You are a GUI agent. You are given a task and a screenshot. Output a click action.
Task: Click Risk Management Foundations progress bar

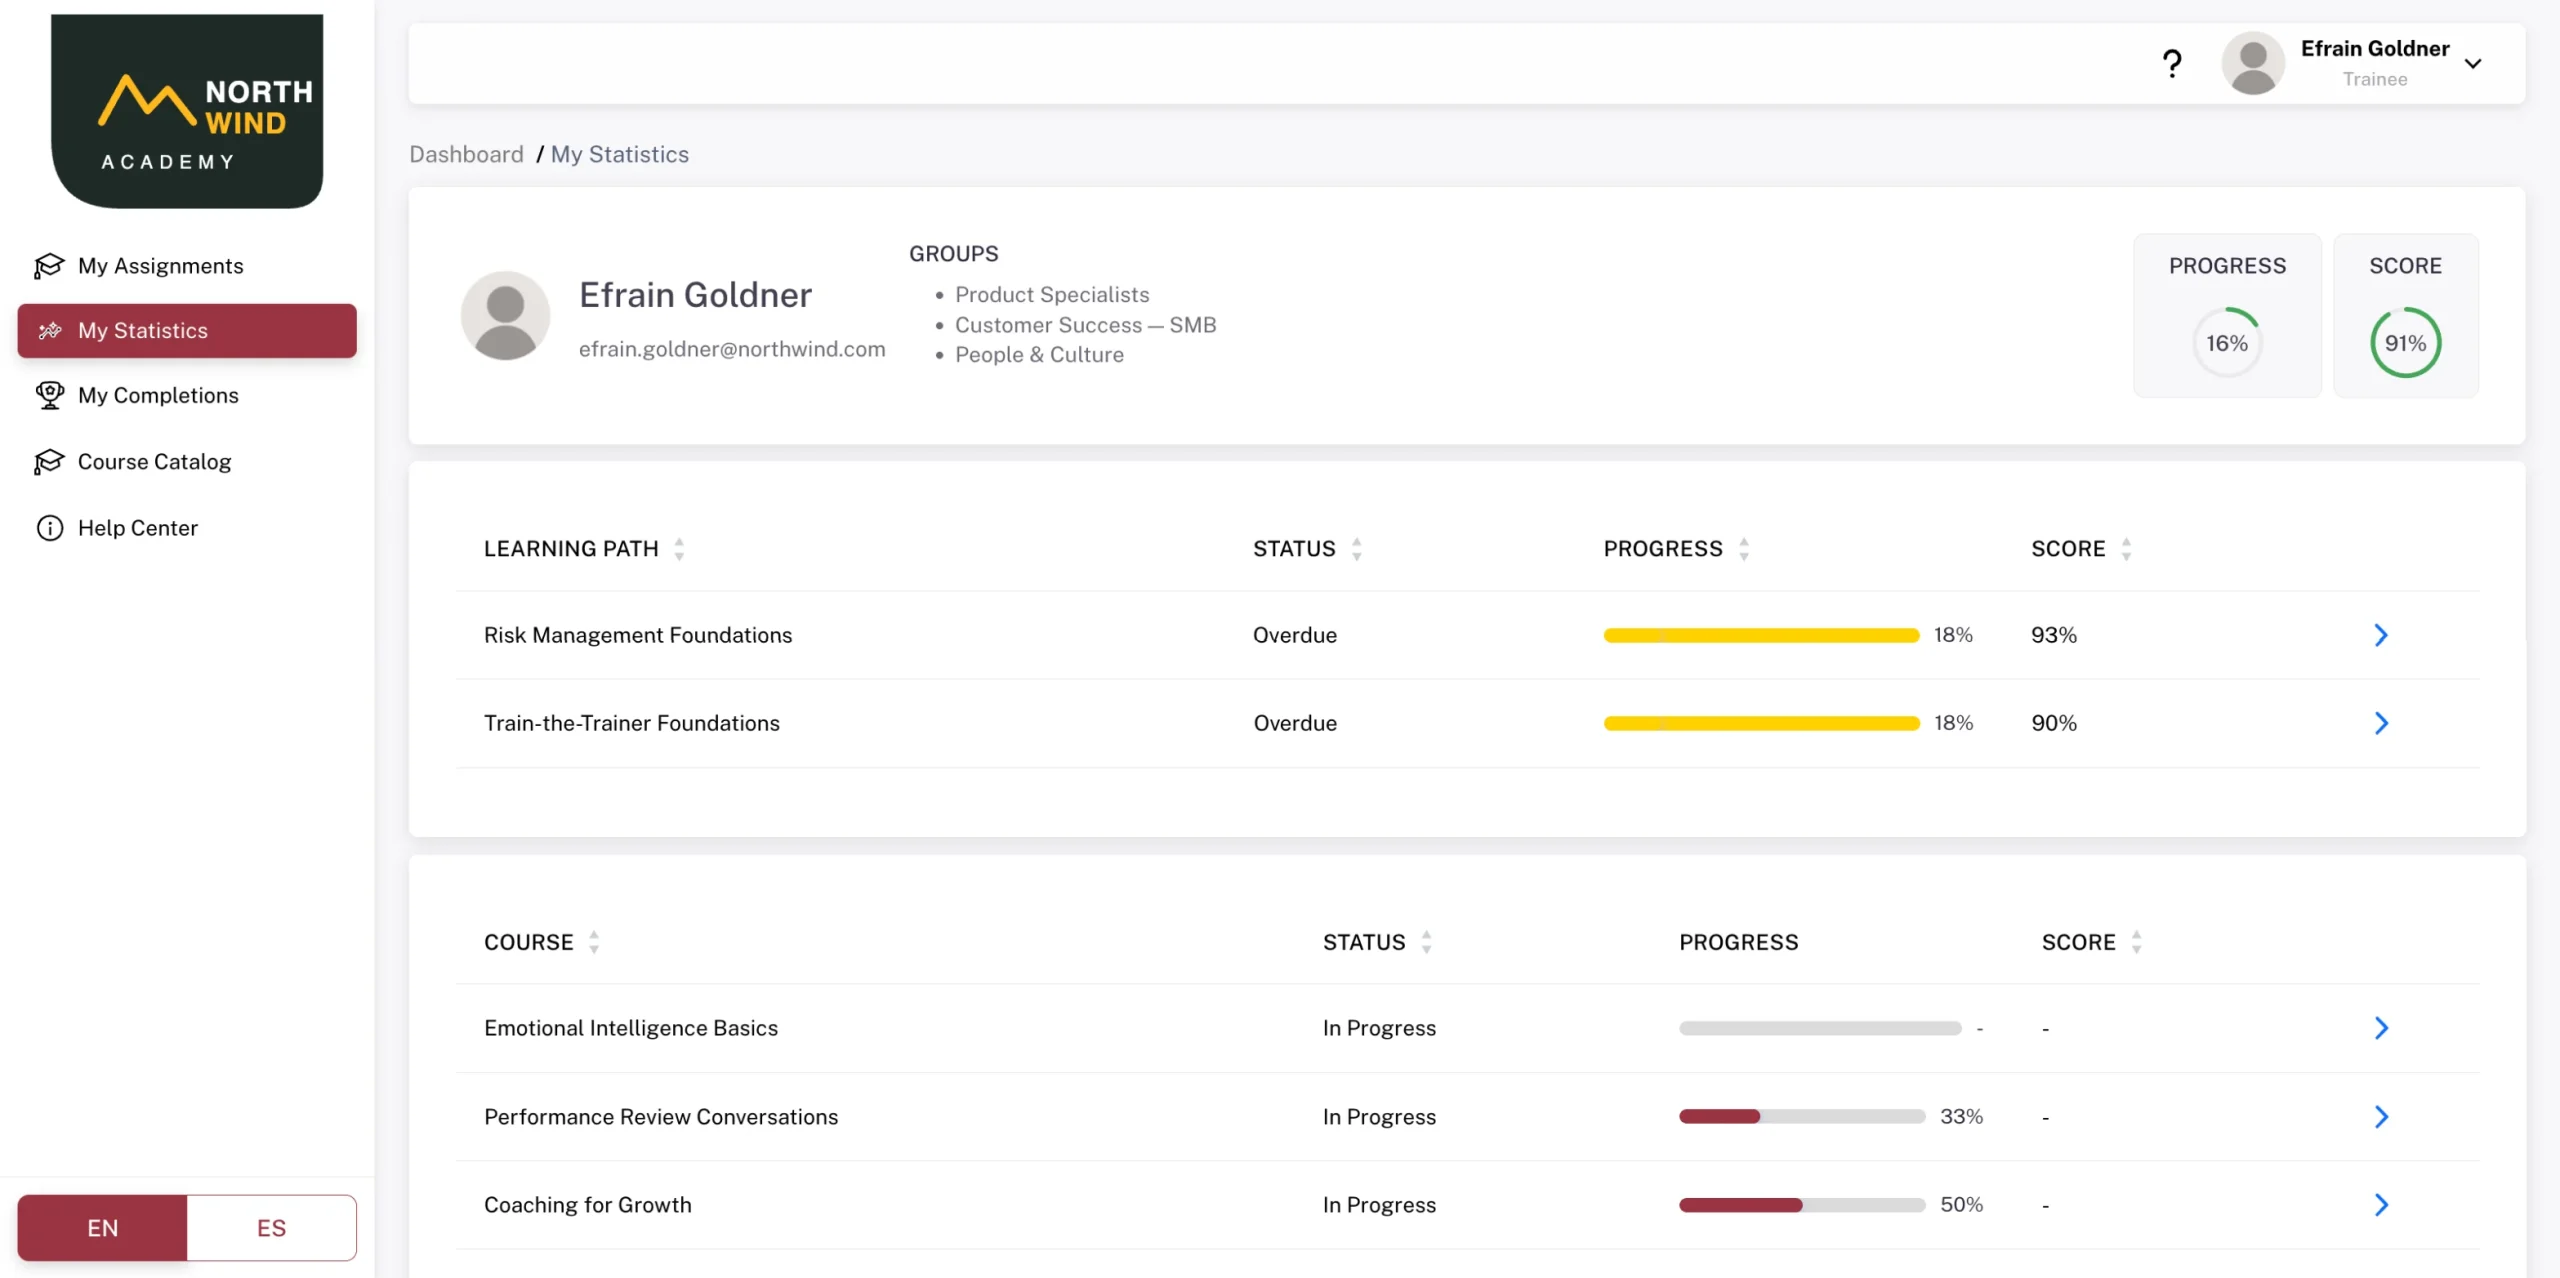pos(1761,635)
